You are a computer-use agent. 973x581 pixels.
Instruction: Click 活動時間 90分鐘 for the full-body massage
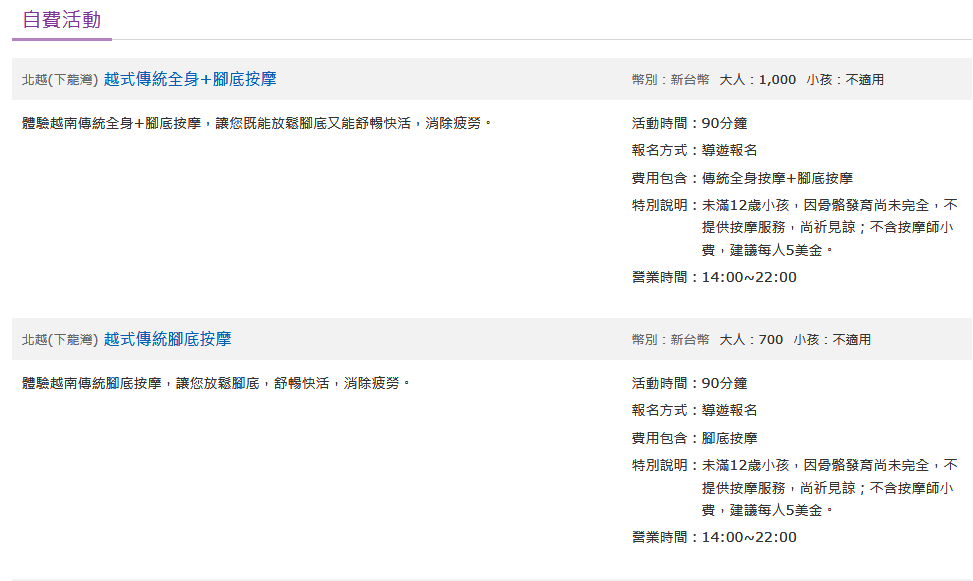click(689, 124)
